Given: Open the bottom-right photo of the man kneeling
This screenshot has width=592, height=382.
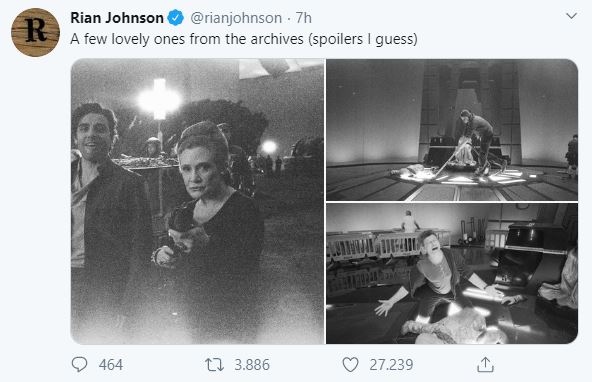Looking at the screenshot, I should pos(452,273).
